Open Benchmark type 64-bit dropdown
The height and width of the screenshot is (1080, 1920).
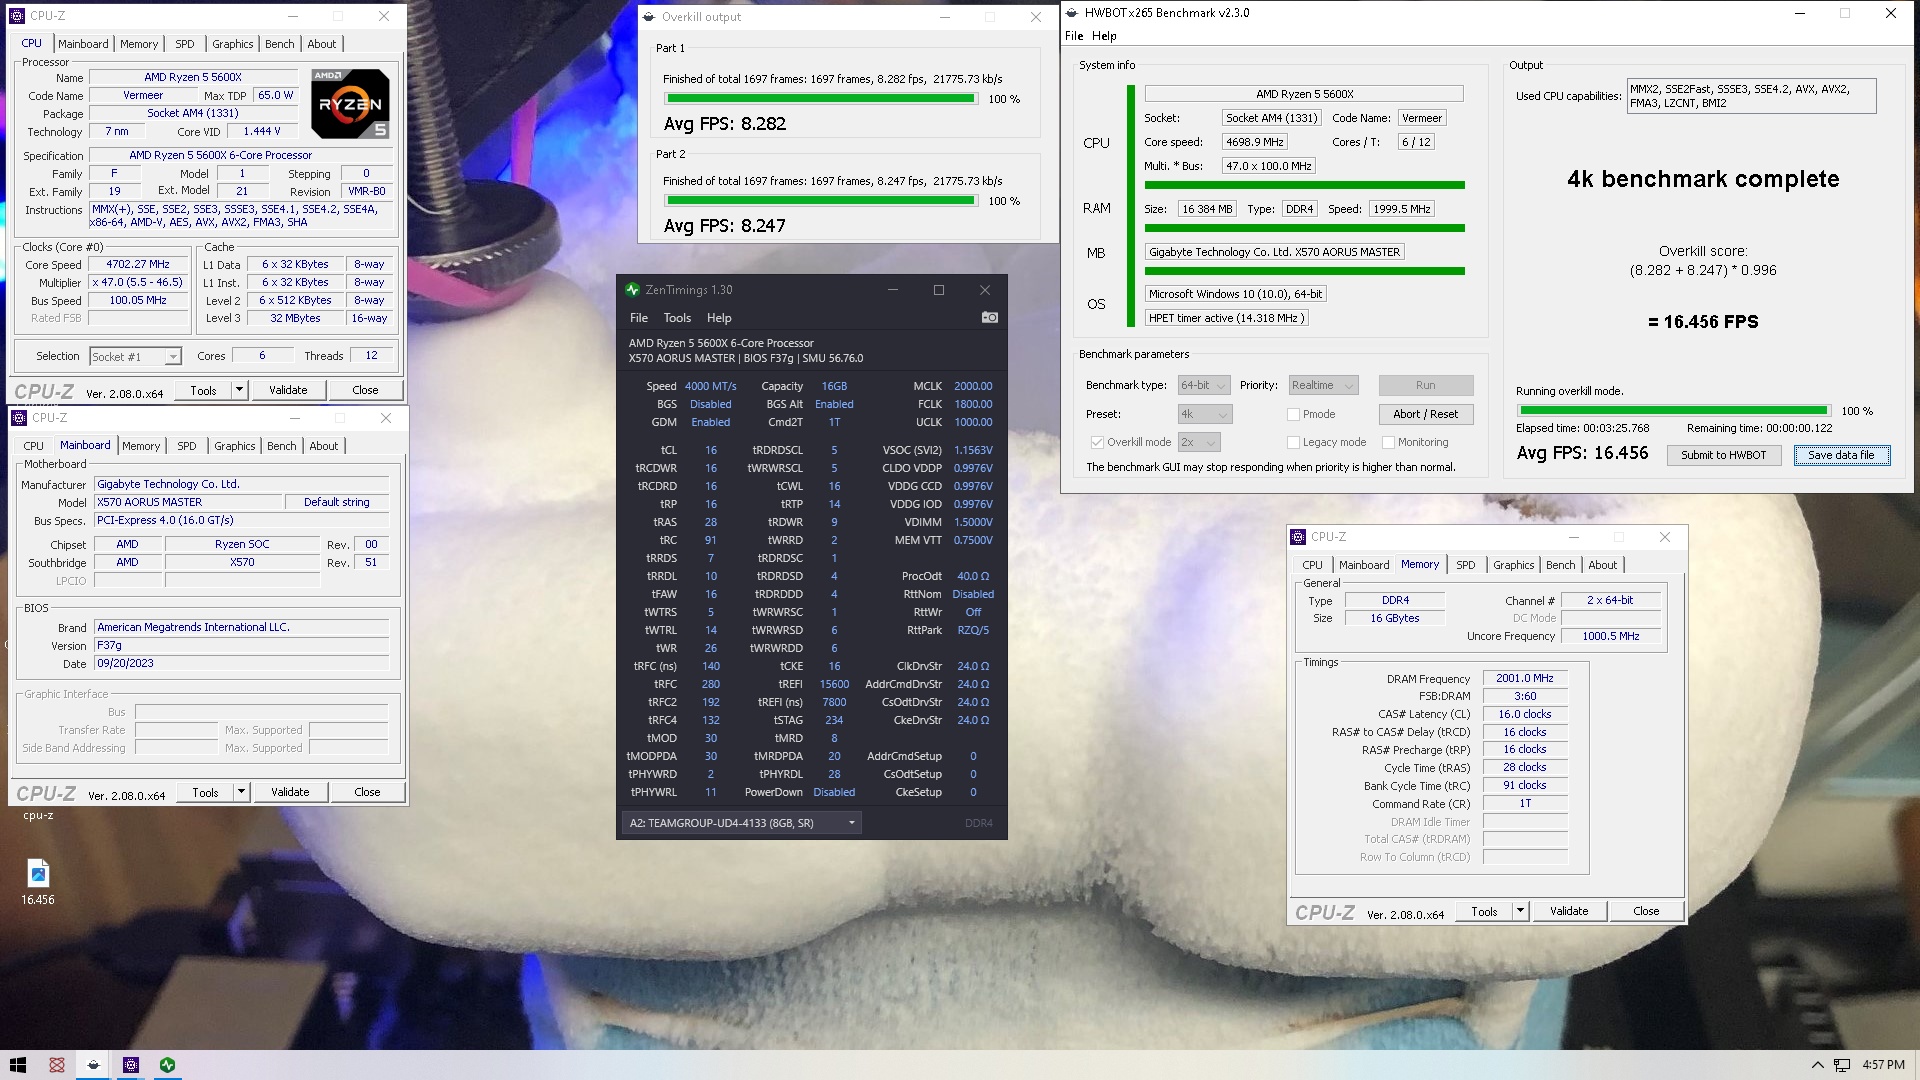[x=1204, y=385]
